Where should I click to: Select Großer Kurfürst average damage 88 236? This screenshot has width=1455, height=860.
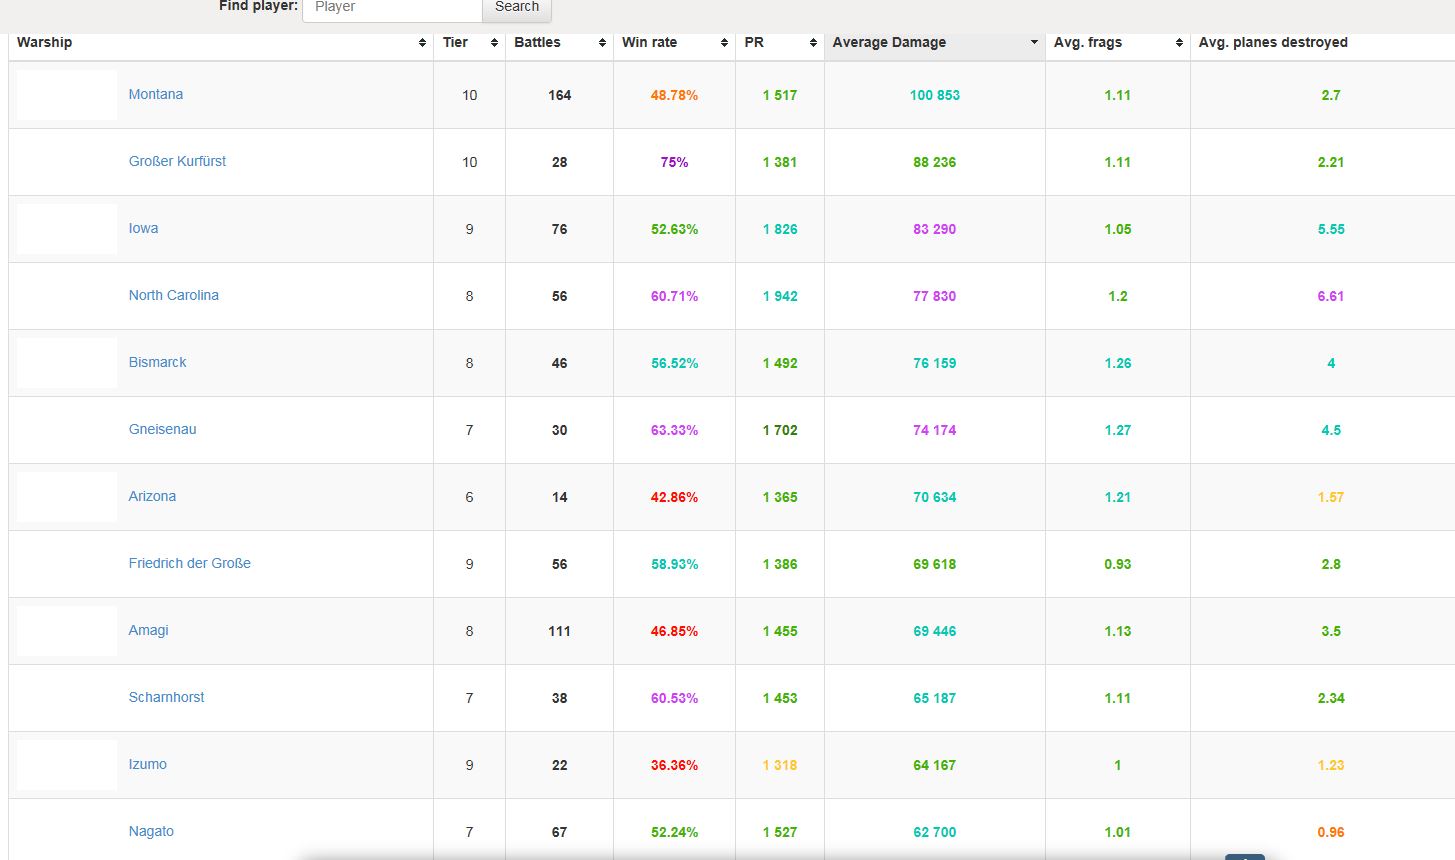pos(934,162)
